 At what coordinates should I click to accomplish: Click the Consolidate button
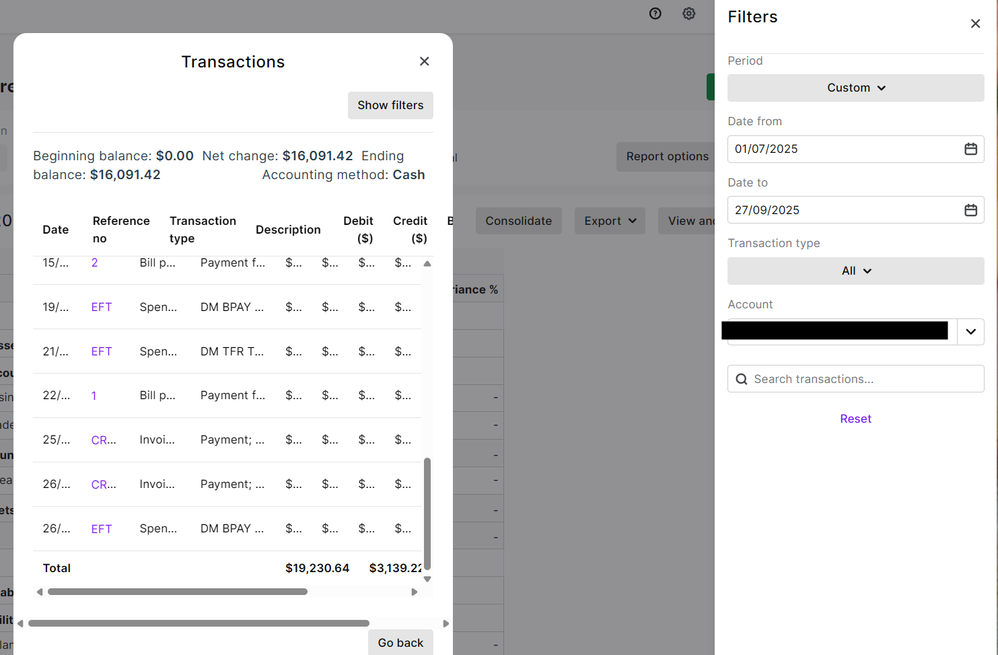click(x=518, y=221)
